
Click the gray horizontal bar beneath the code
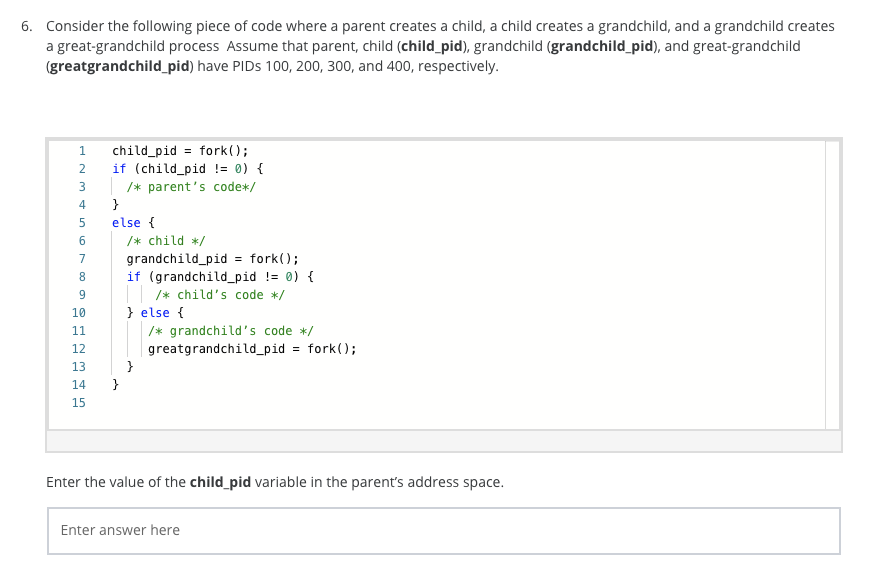pyautogui.click(x=443, y=441)
